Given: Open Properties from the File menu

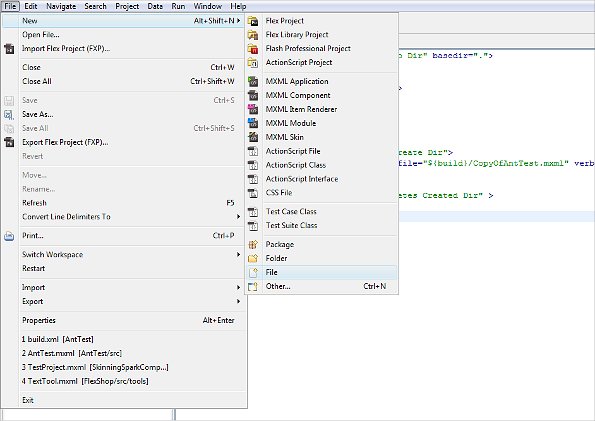Looking at the screenshot, I should pyautogui.click(x=124, y=320).
